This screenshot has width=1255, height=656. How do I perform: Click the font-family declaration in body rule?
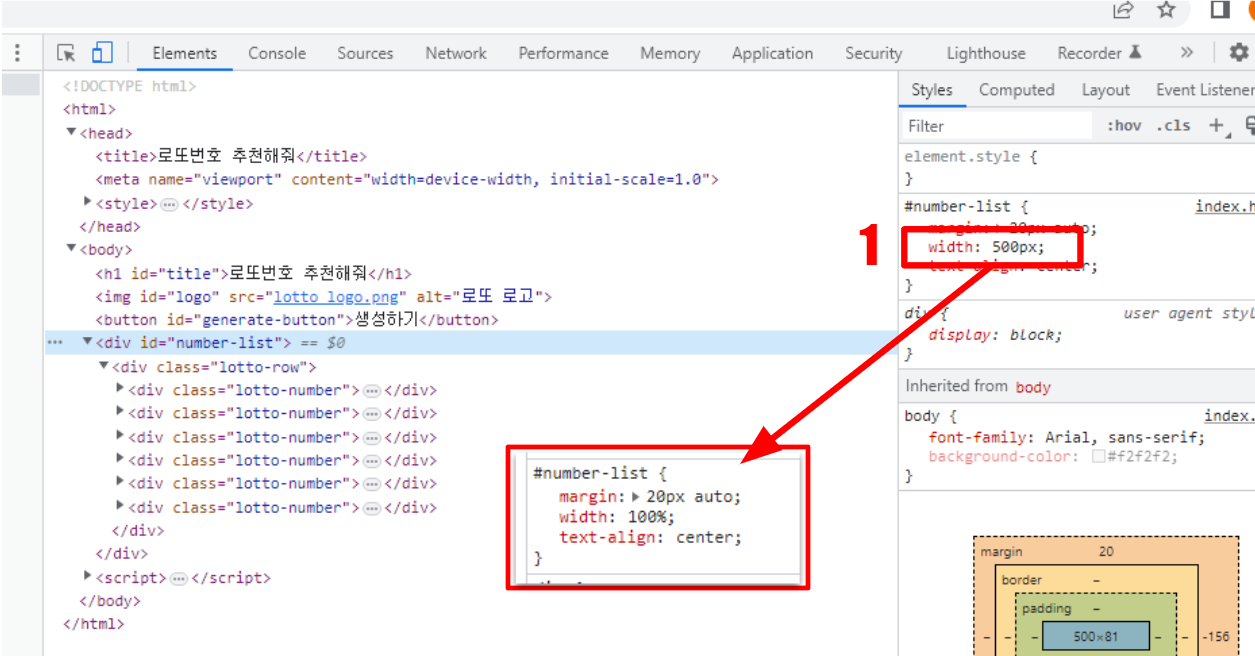tap(1067, 437)
